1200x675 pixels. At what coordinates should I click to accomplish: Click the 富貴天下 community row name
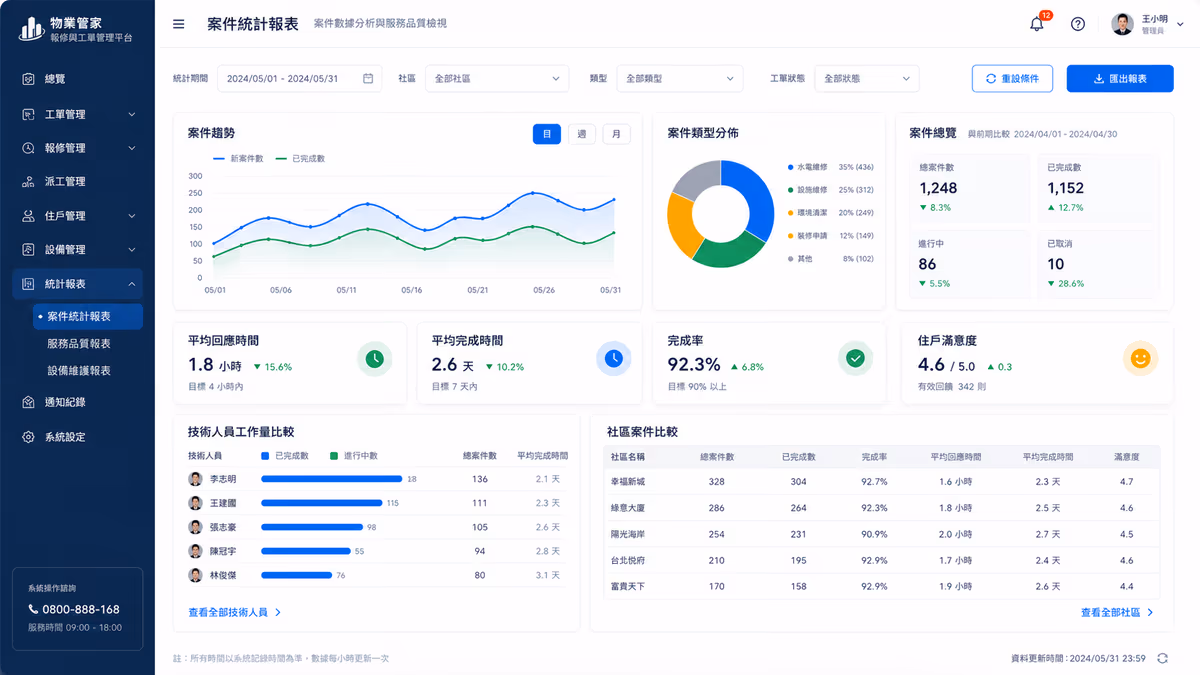[628, 586]
